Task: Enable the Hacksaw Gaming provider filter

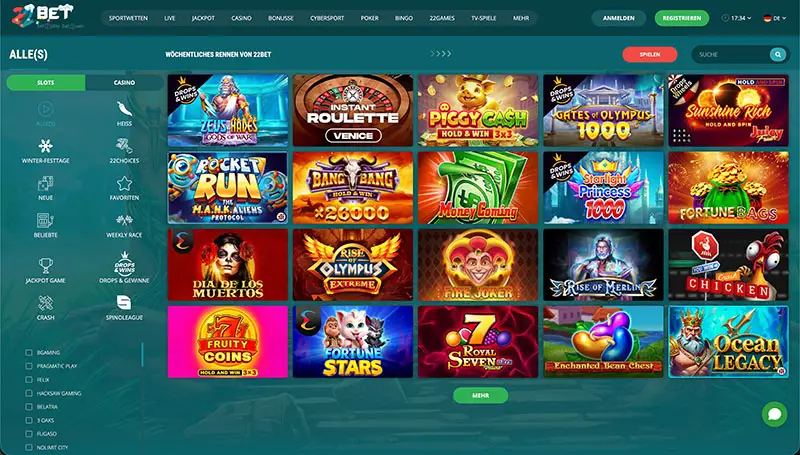Action: point(29,393)
